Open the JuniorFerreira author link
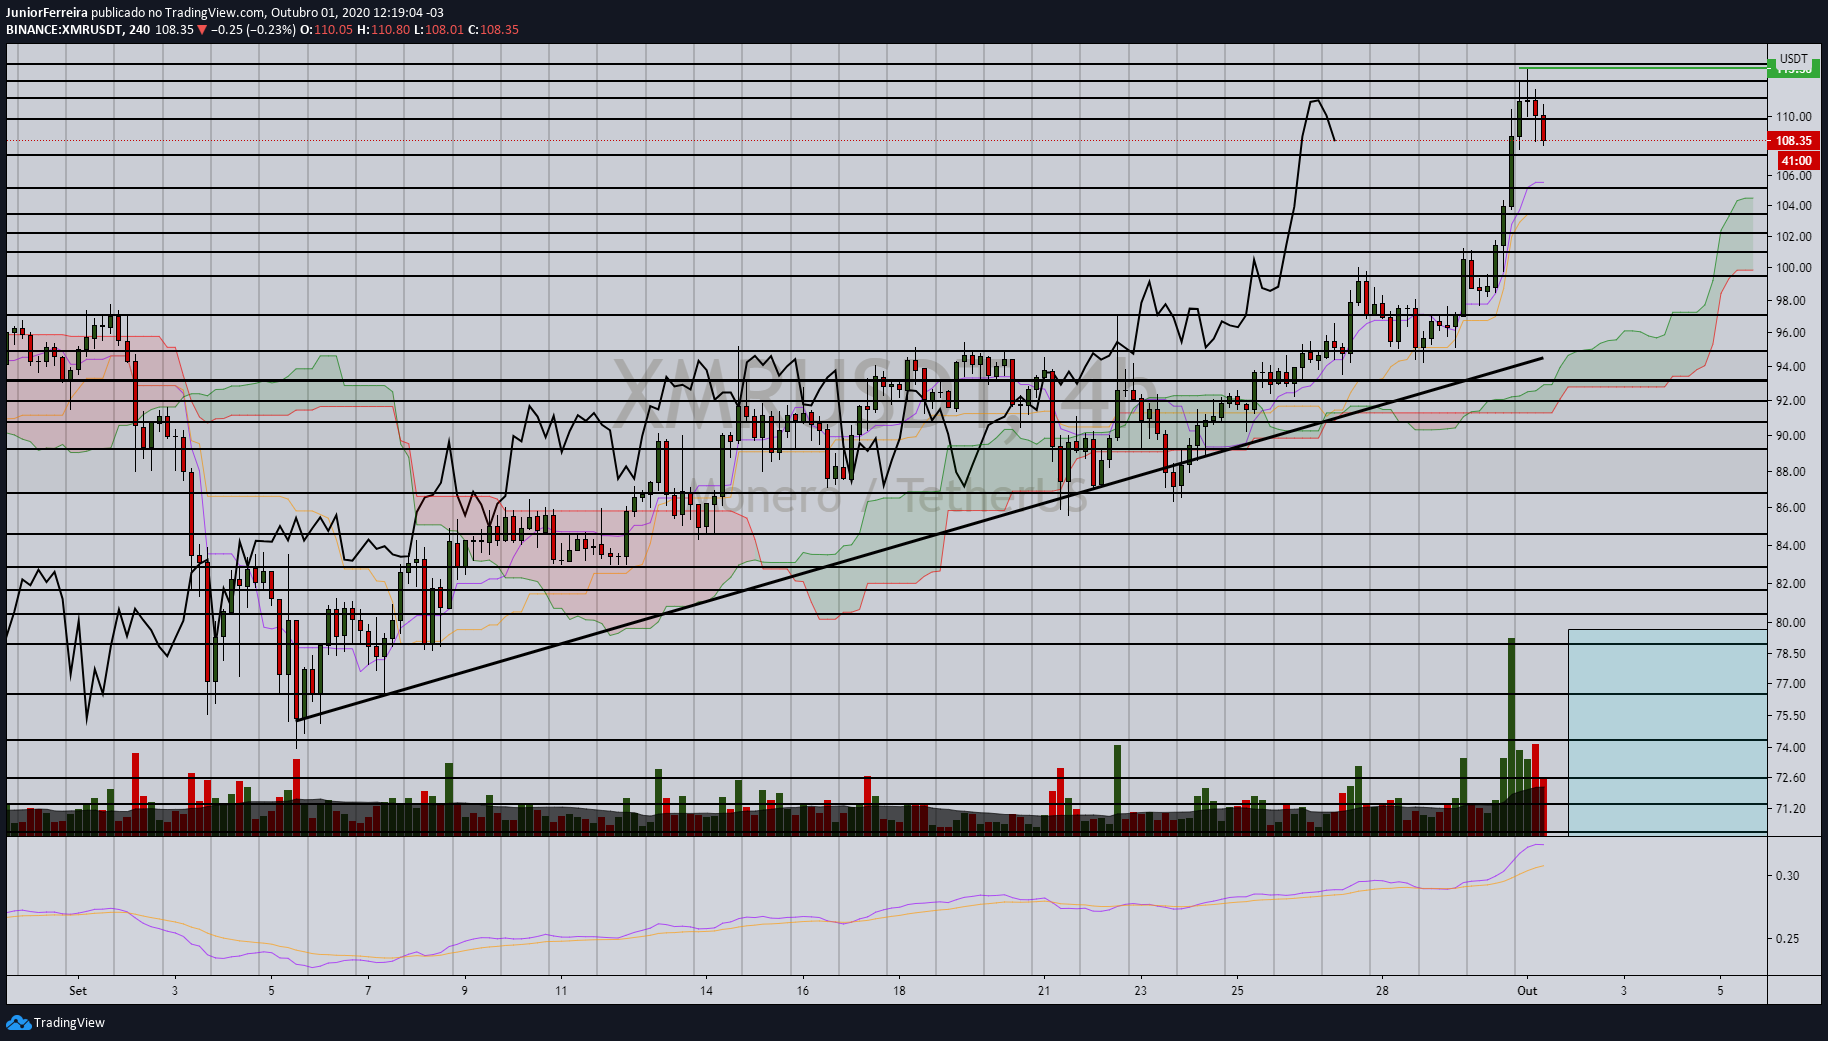Screen dimensions: 1828x1041 (47, 12)
